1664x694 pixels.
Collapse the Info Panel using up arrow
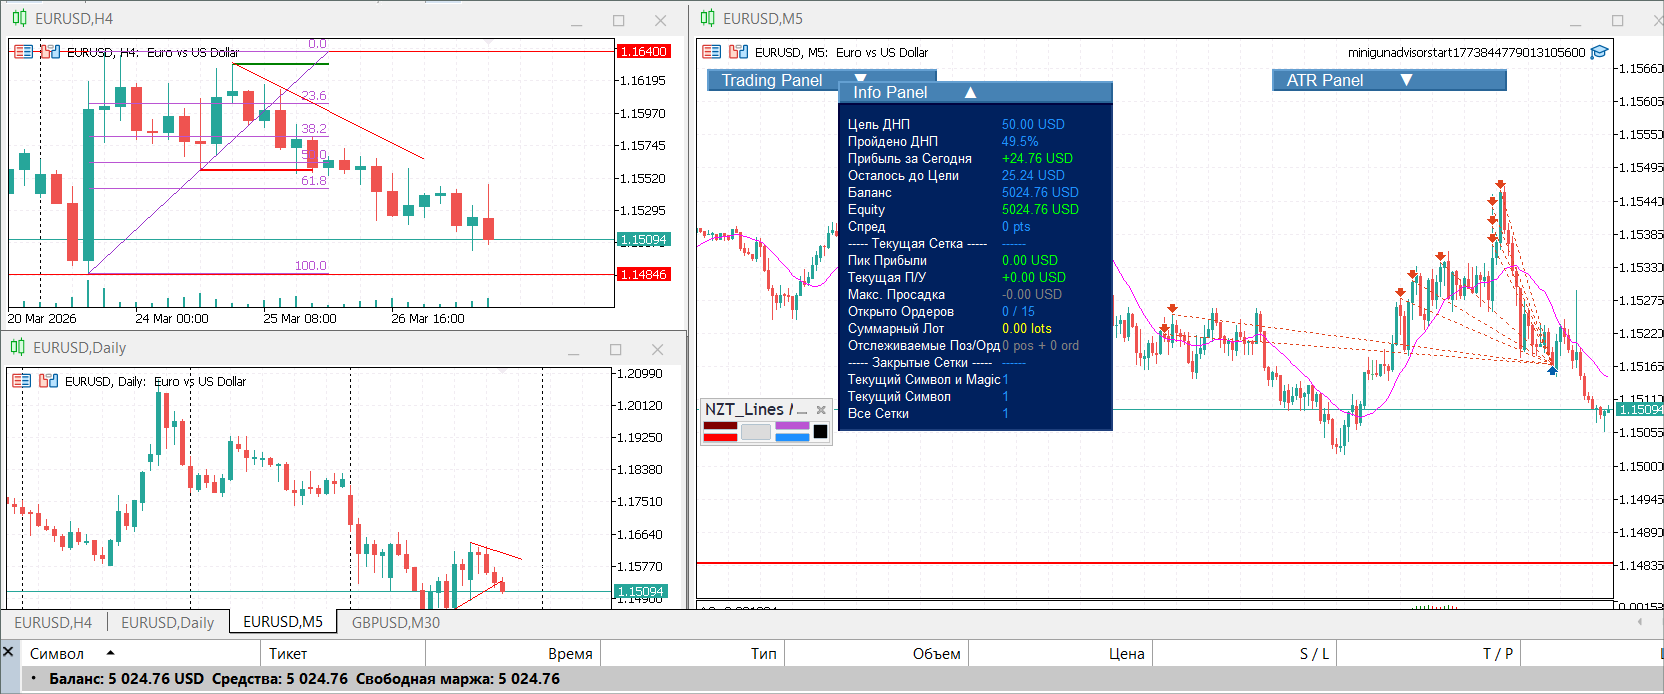970,92
